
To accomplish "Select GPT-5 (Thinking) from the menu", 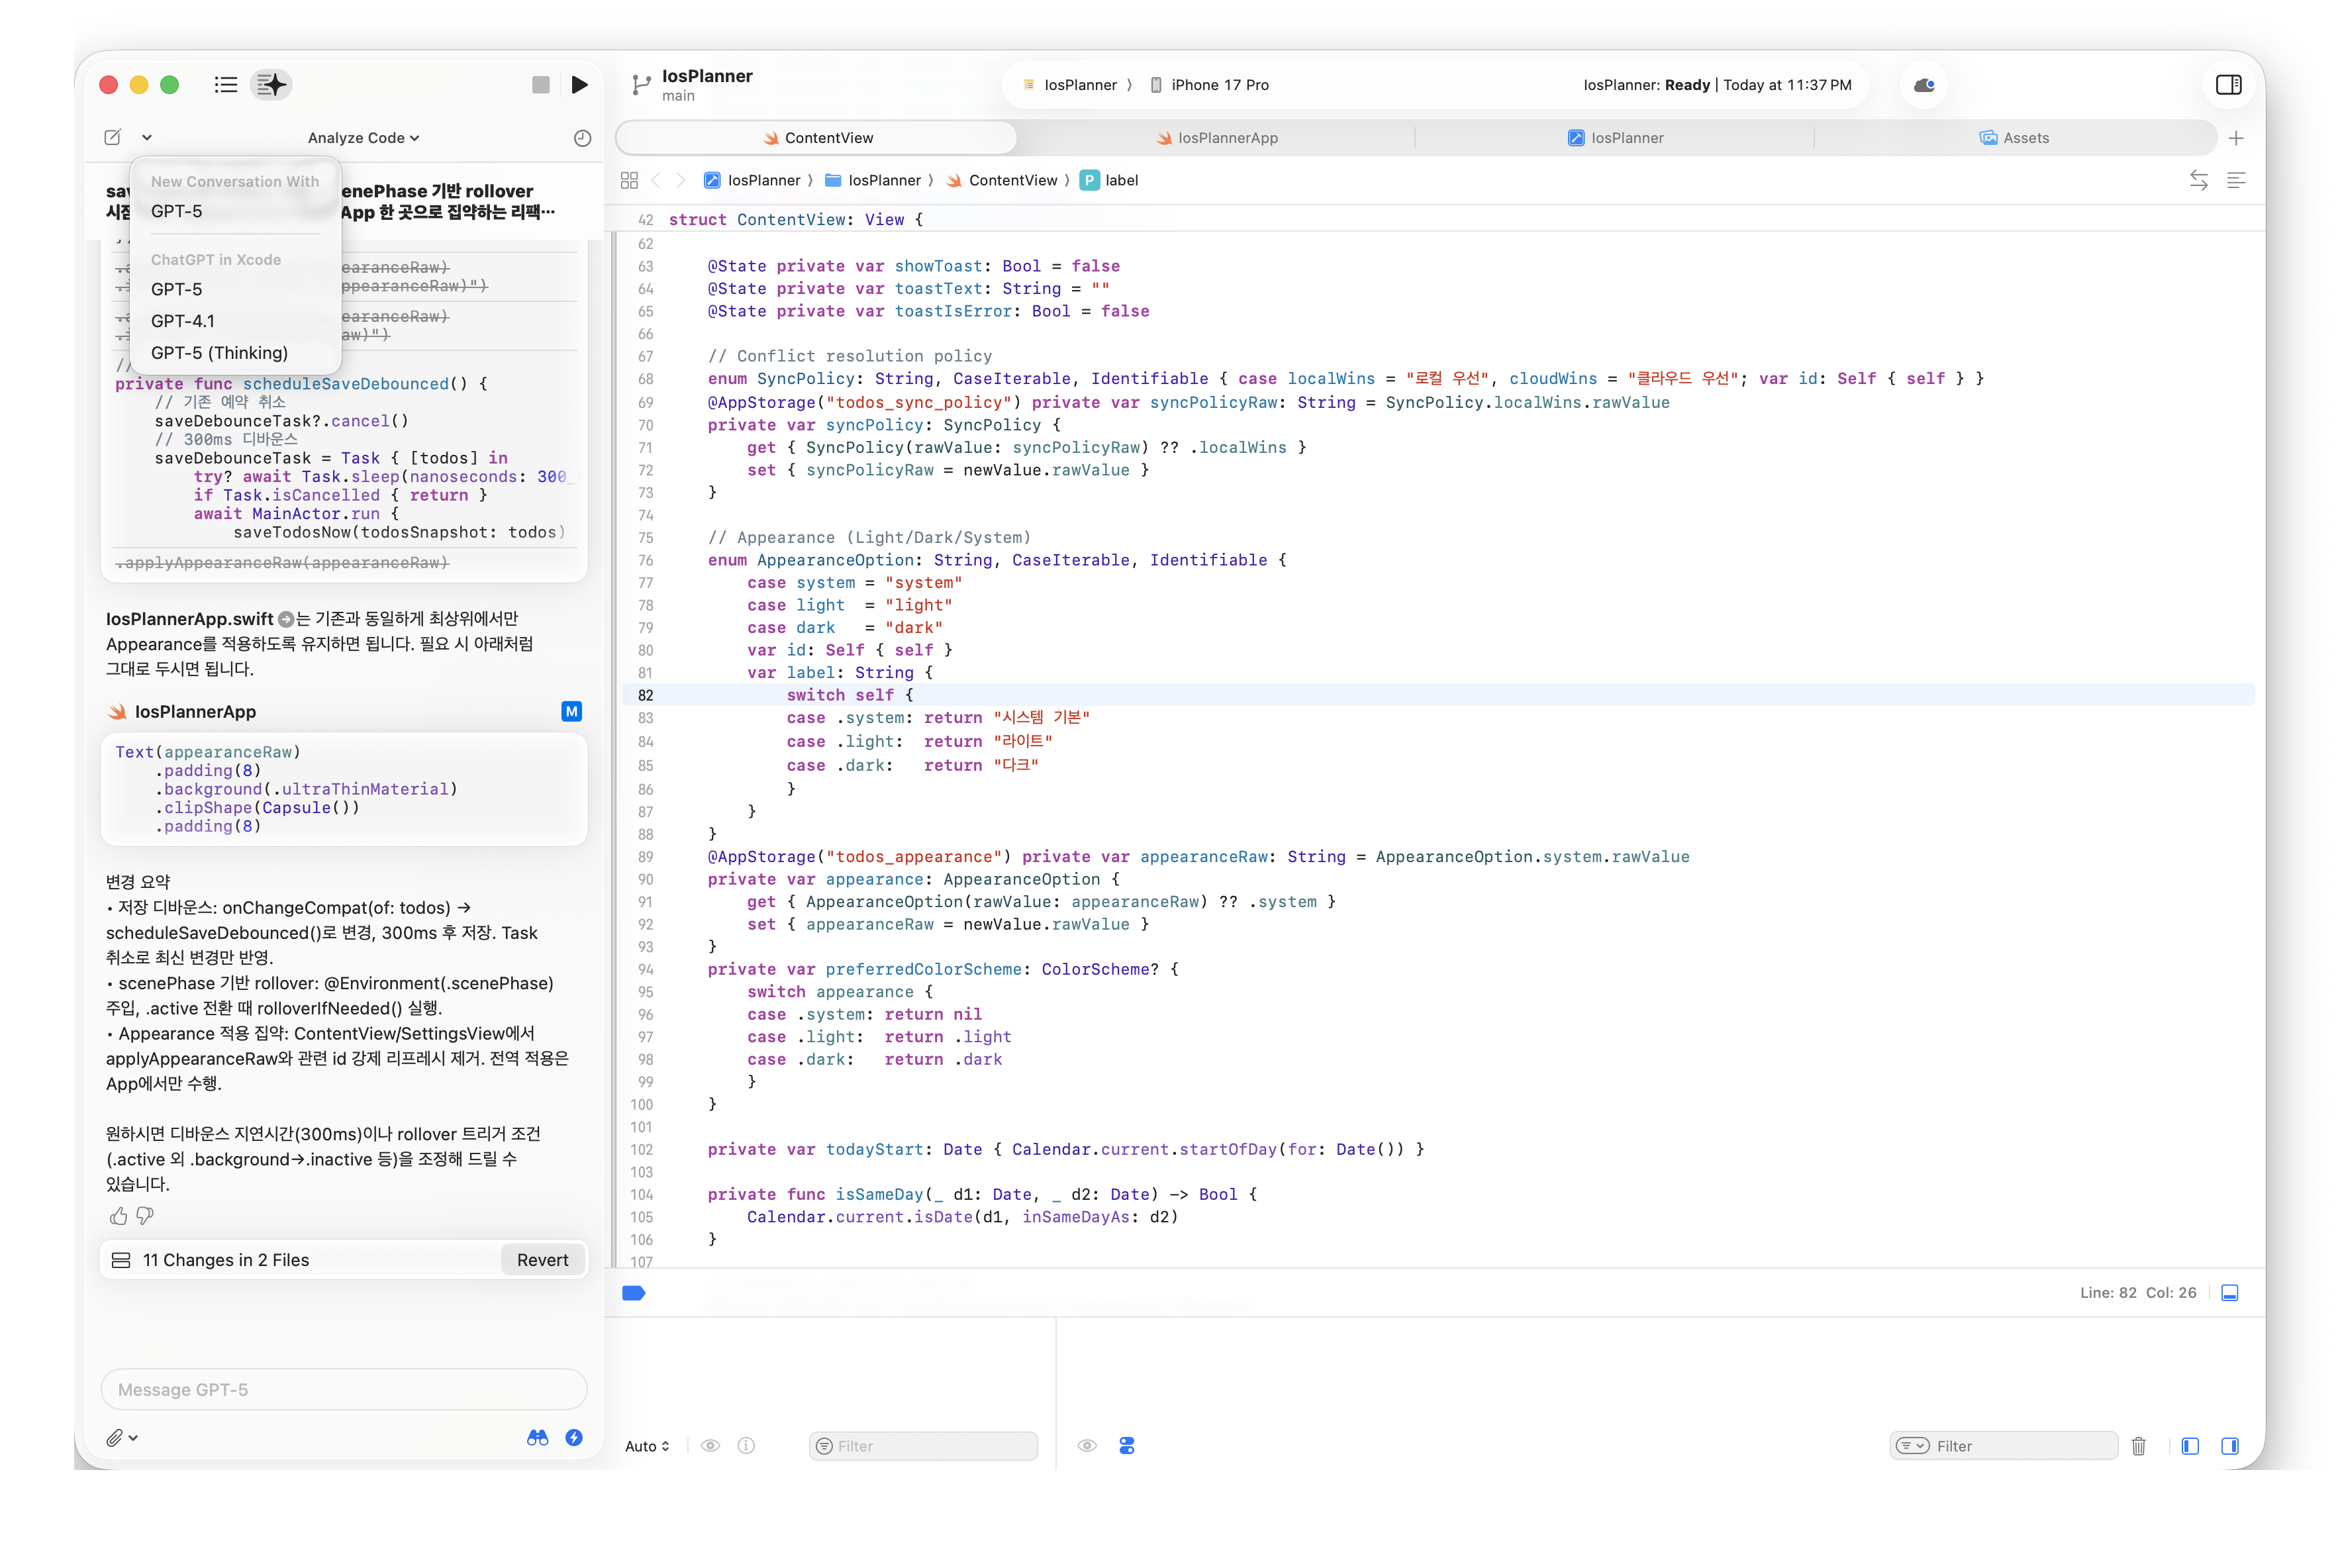I will click(x=219, y=353).
